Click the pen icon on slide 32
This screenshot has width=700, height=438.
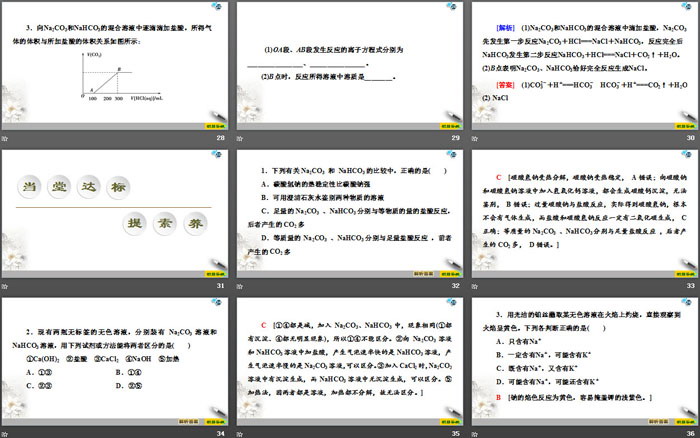point(453,263)
